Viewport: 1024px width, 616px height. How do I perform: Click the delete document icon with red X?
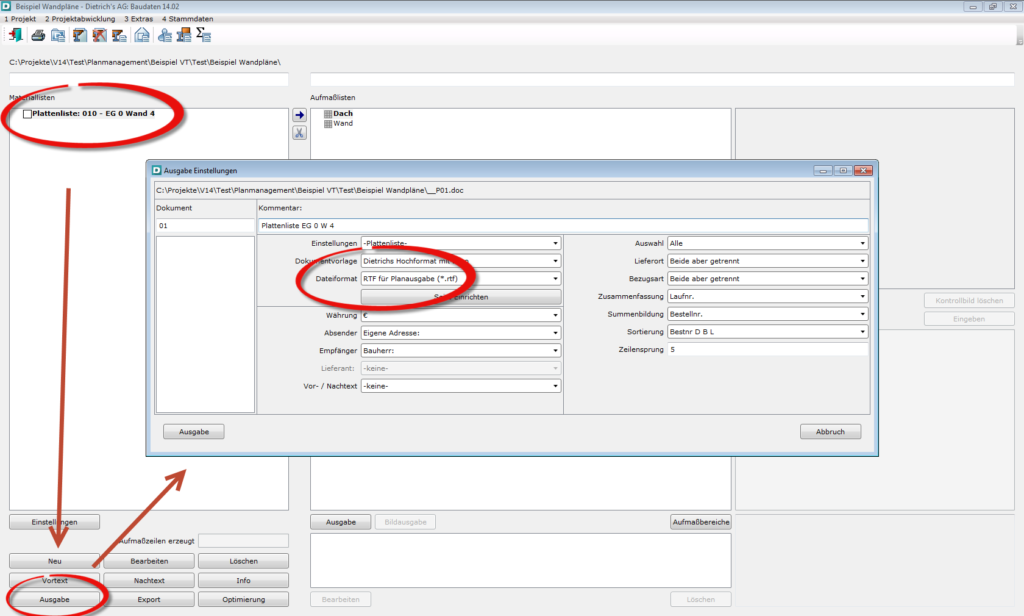[x=99, y=33]
